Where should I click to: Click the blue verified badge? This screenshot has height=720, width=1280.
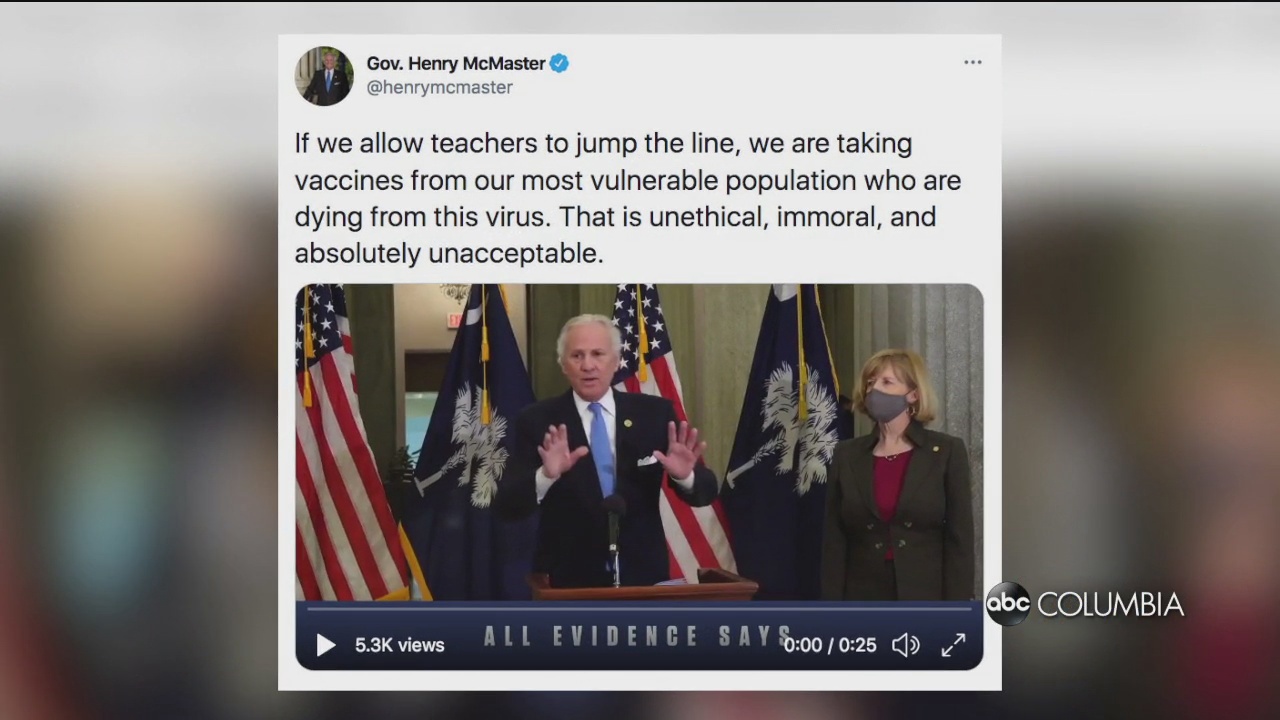coord(559,63)
